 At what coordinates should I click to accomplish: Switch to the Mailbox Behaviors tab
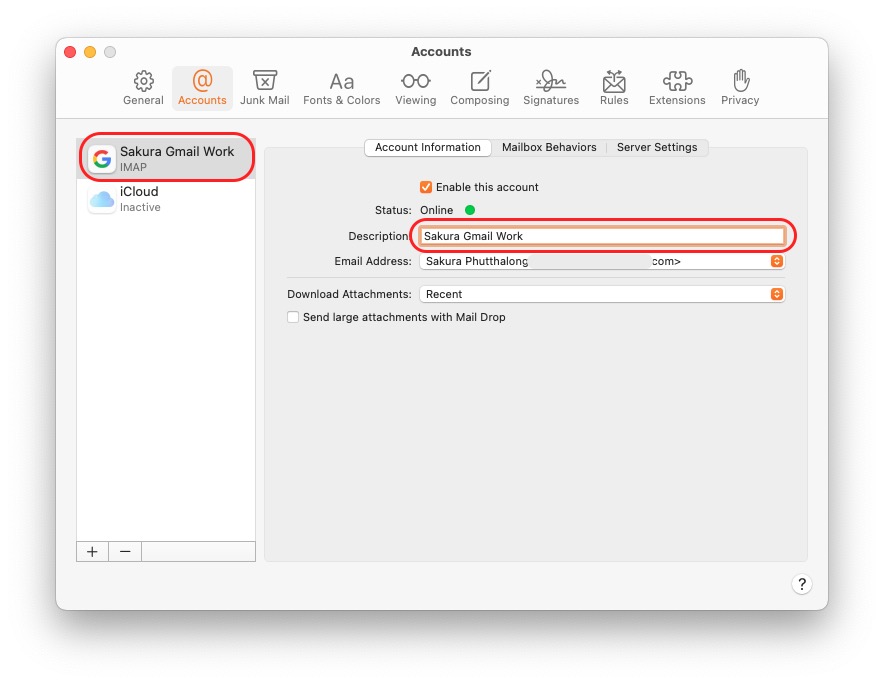(549, 147)
